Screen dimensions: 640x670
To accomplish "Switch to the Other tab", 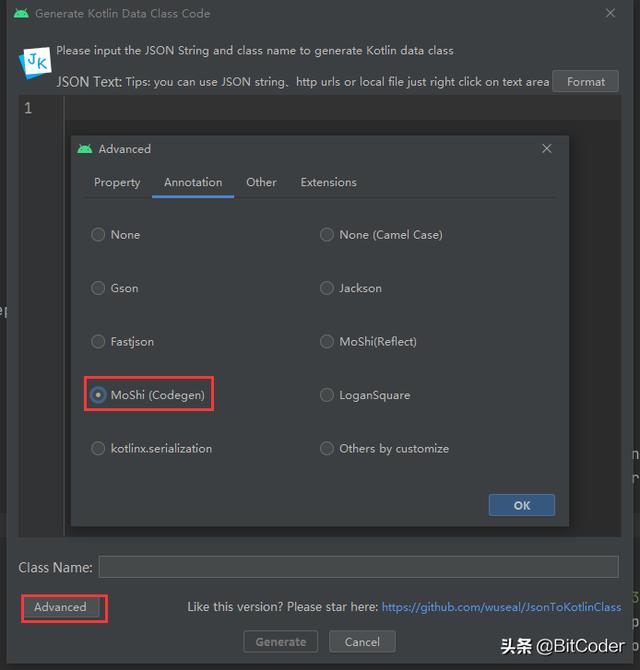I will [261, 182].
